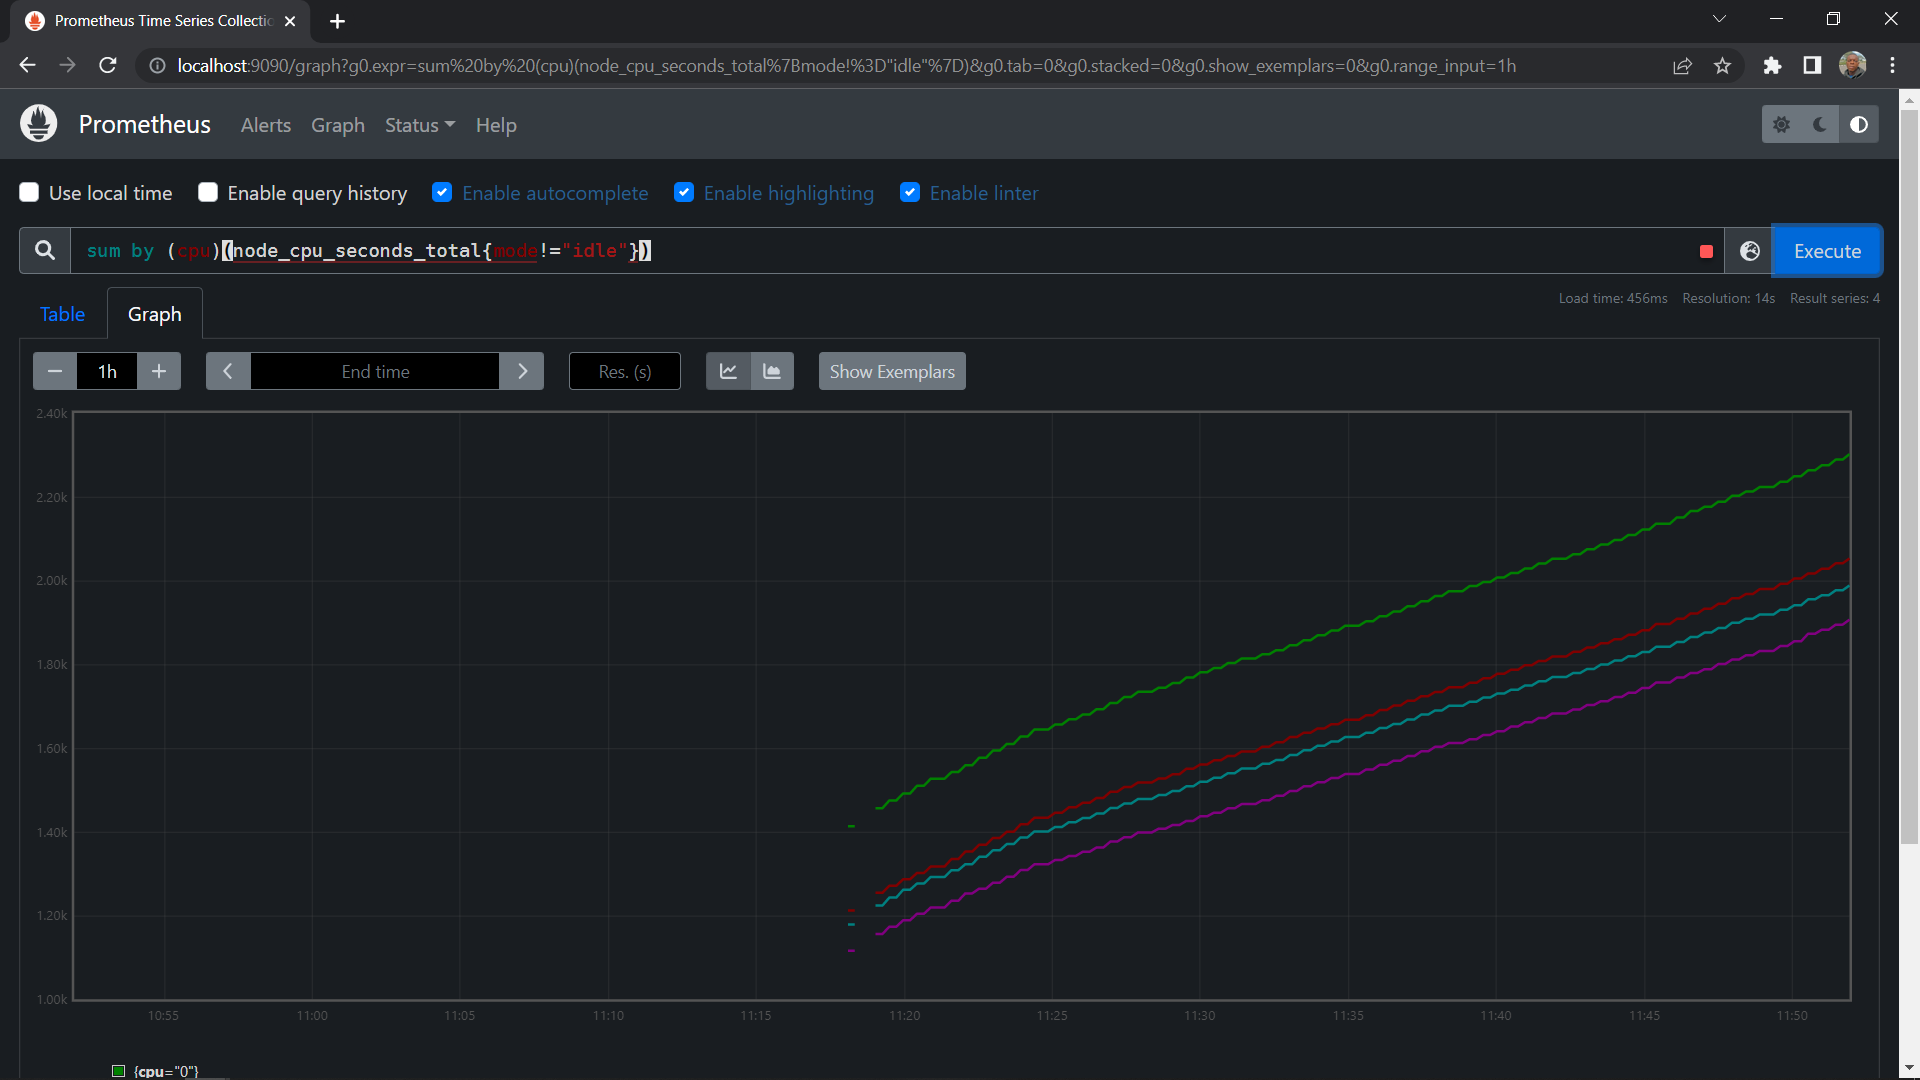Open the Alerts page in navbar
The width and height of the screenshot is (1920, 1080).
point(266,125)
